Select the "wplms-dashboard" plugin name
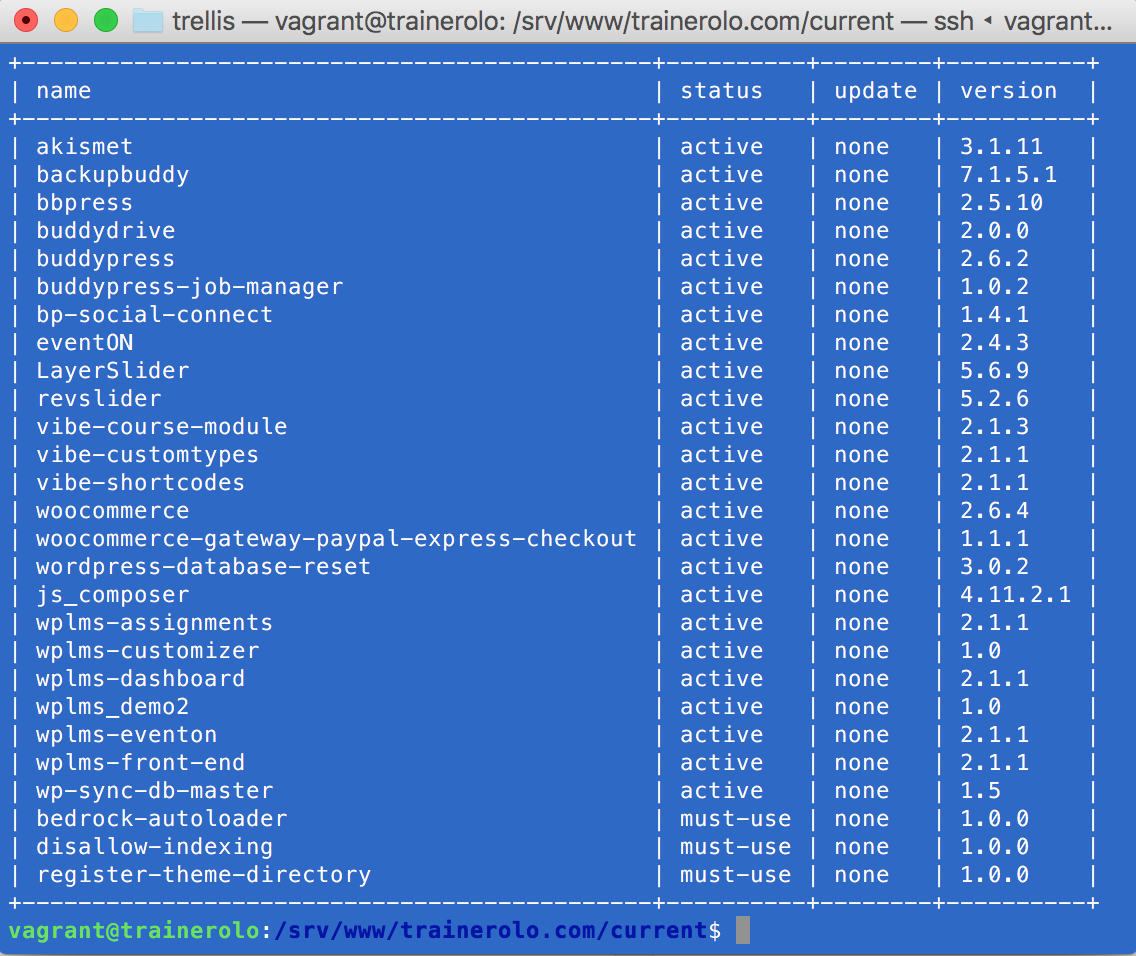The height and width of the screenshot is (956, 1136). pyautogui.click(x=141, y=679)
